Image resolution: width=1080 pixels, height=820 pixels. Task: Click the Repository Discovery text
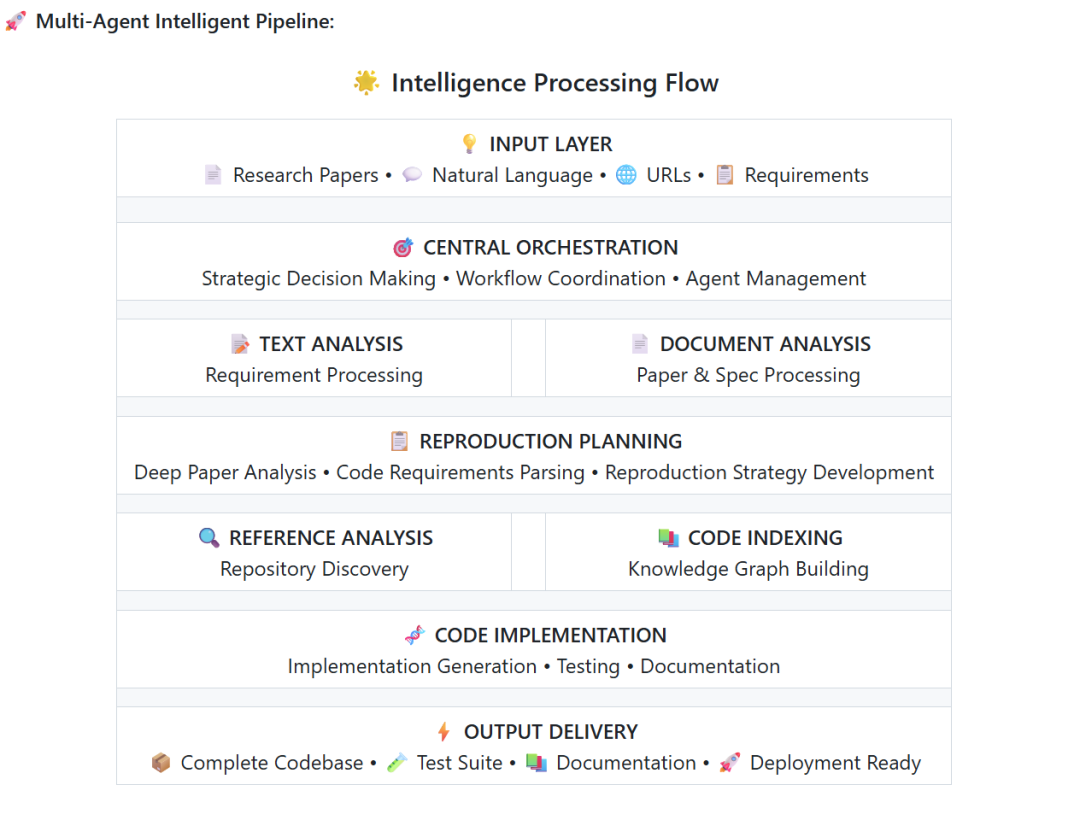tap(314, 569)
